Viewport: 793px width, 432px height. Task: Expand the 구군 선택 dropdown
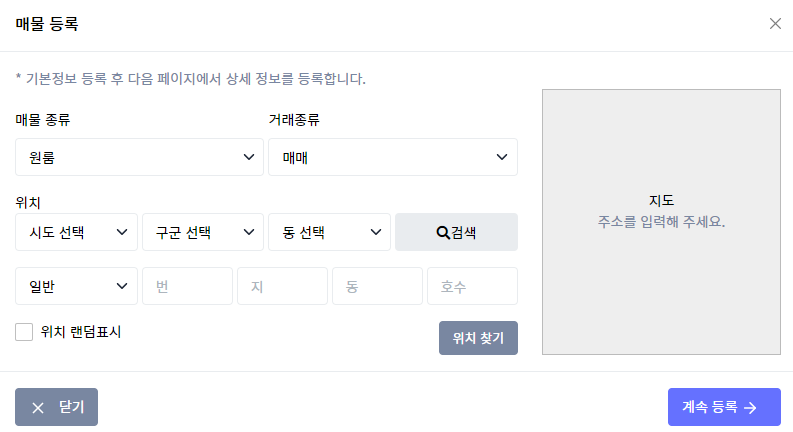[203, 232]
